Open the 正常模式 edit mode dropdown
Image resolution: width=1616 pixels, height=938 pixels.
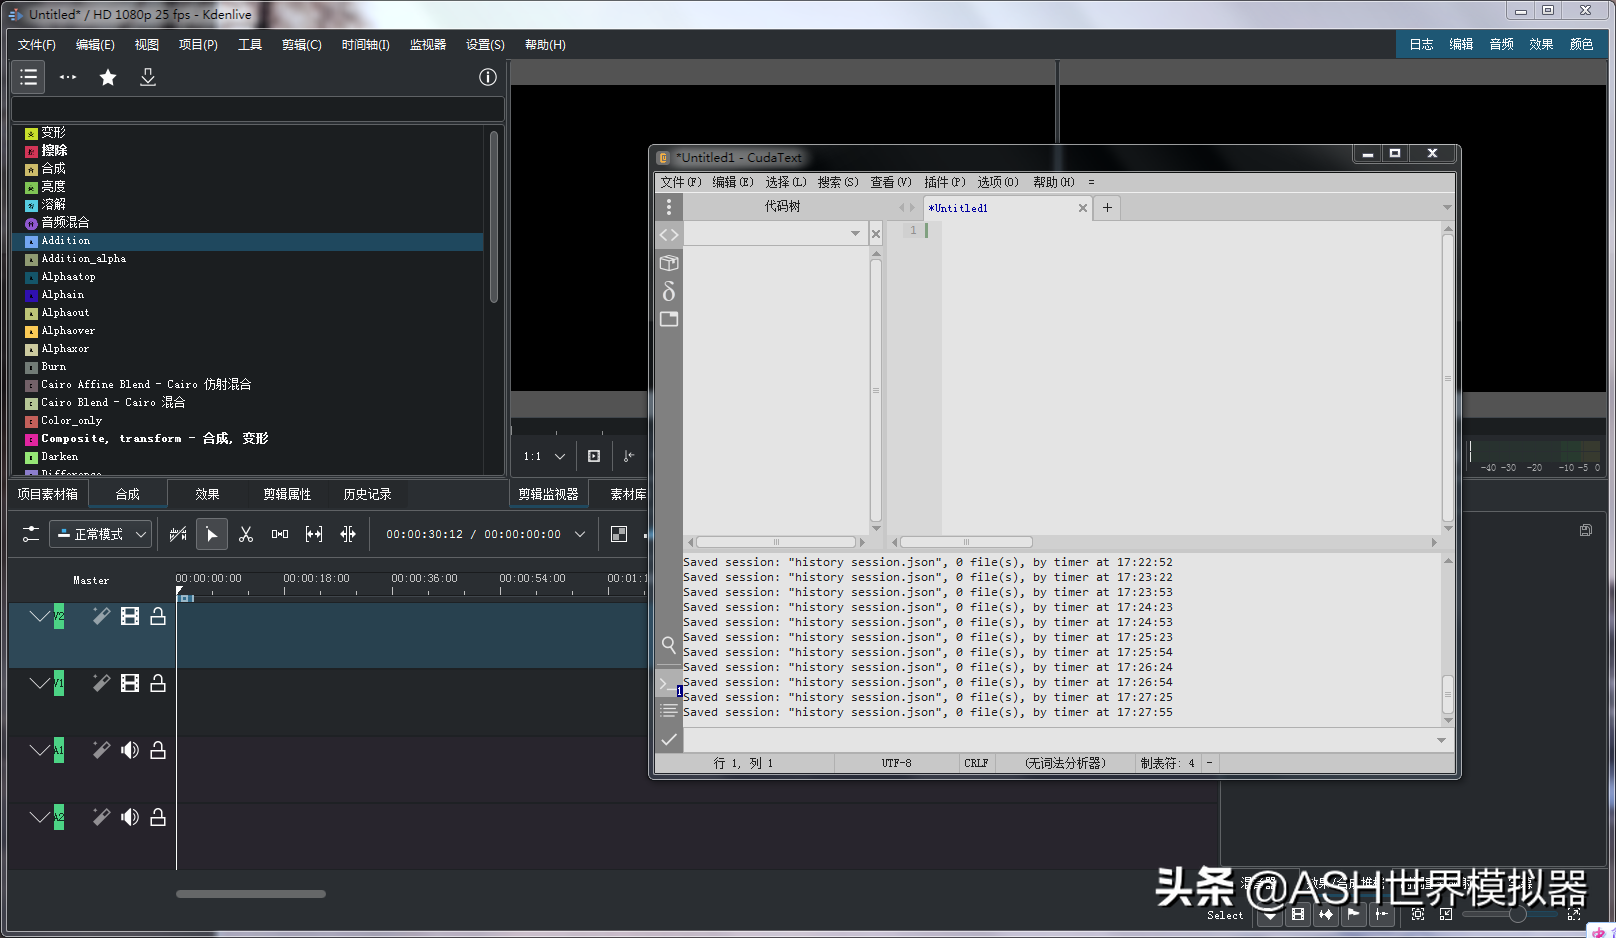[101, 534]
